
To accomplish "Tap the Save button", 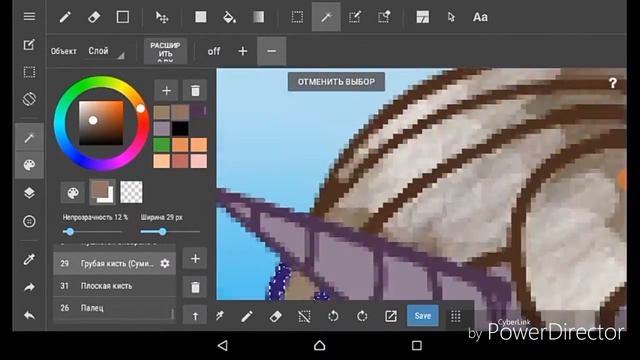I will 423,316.
